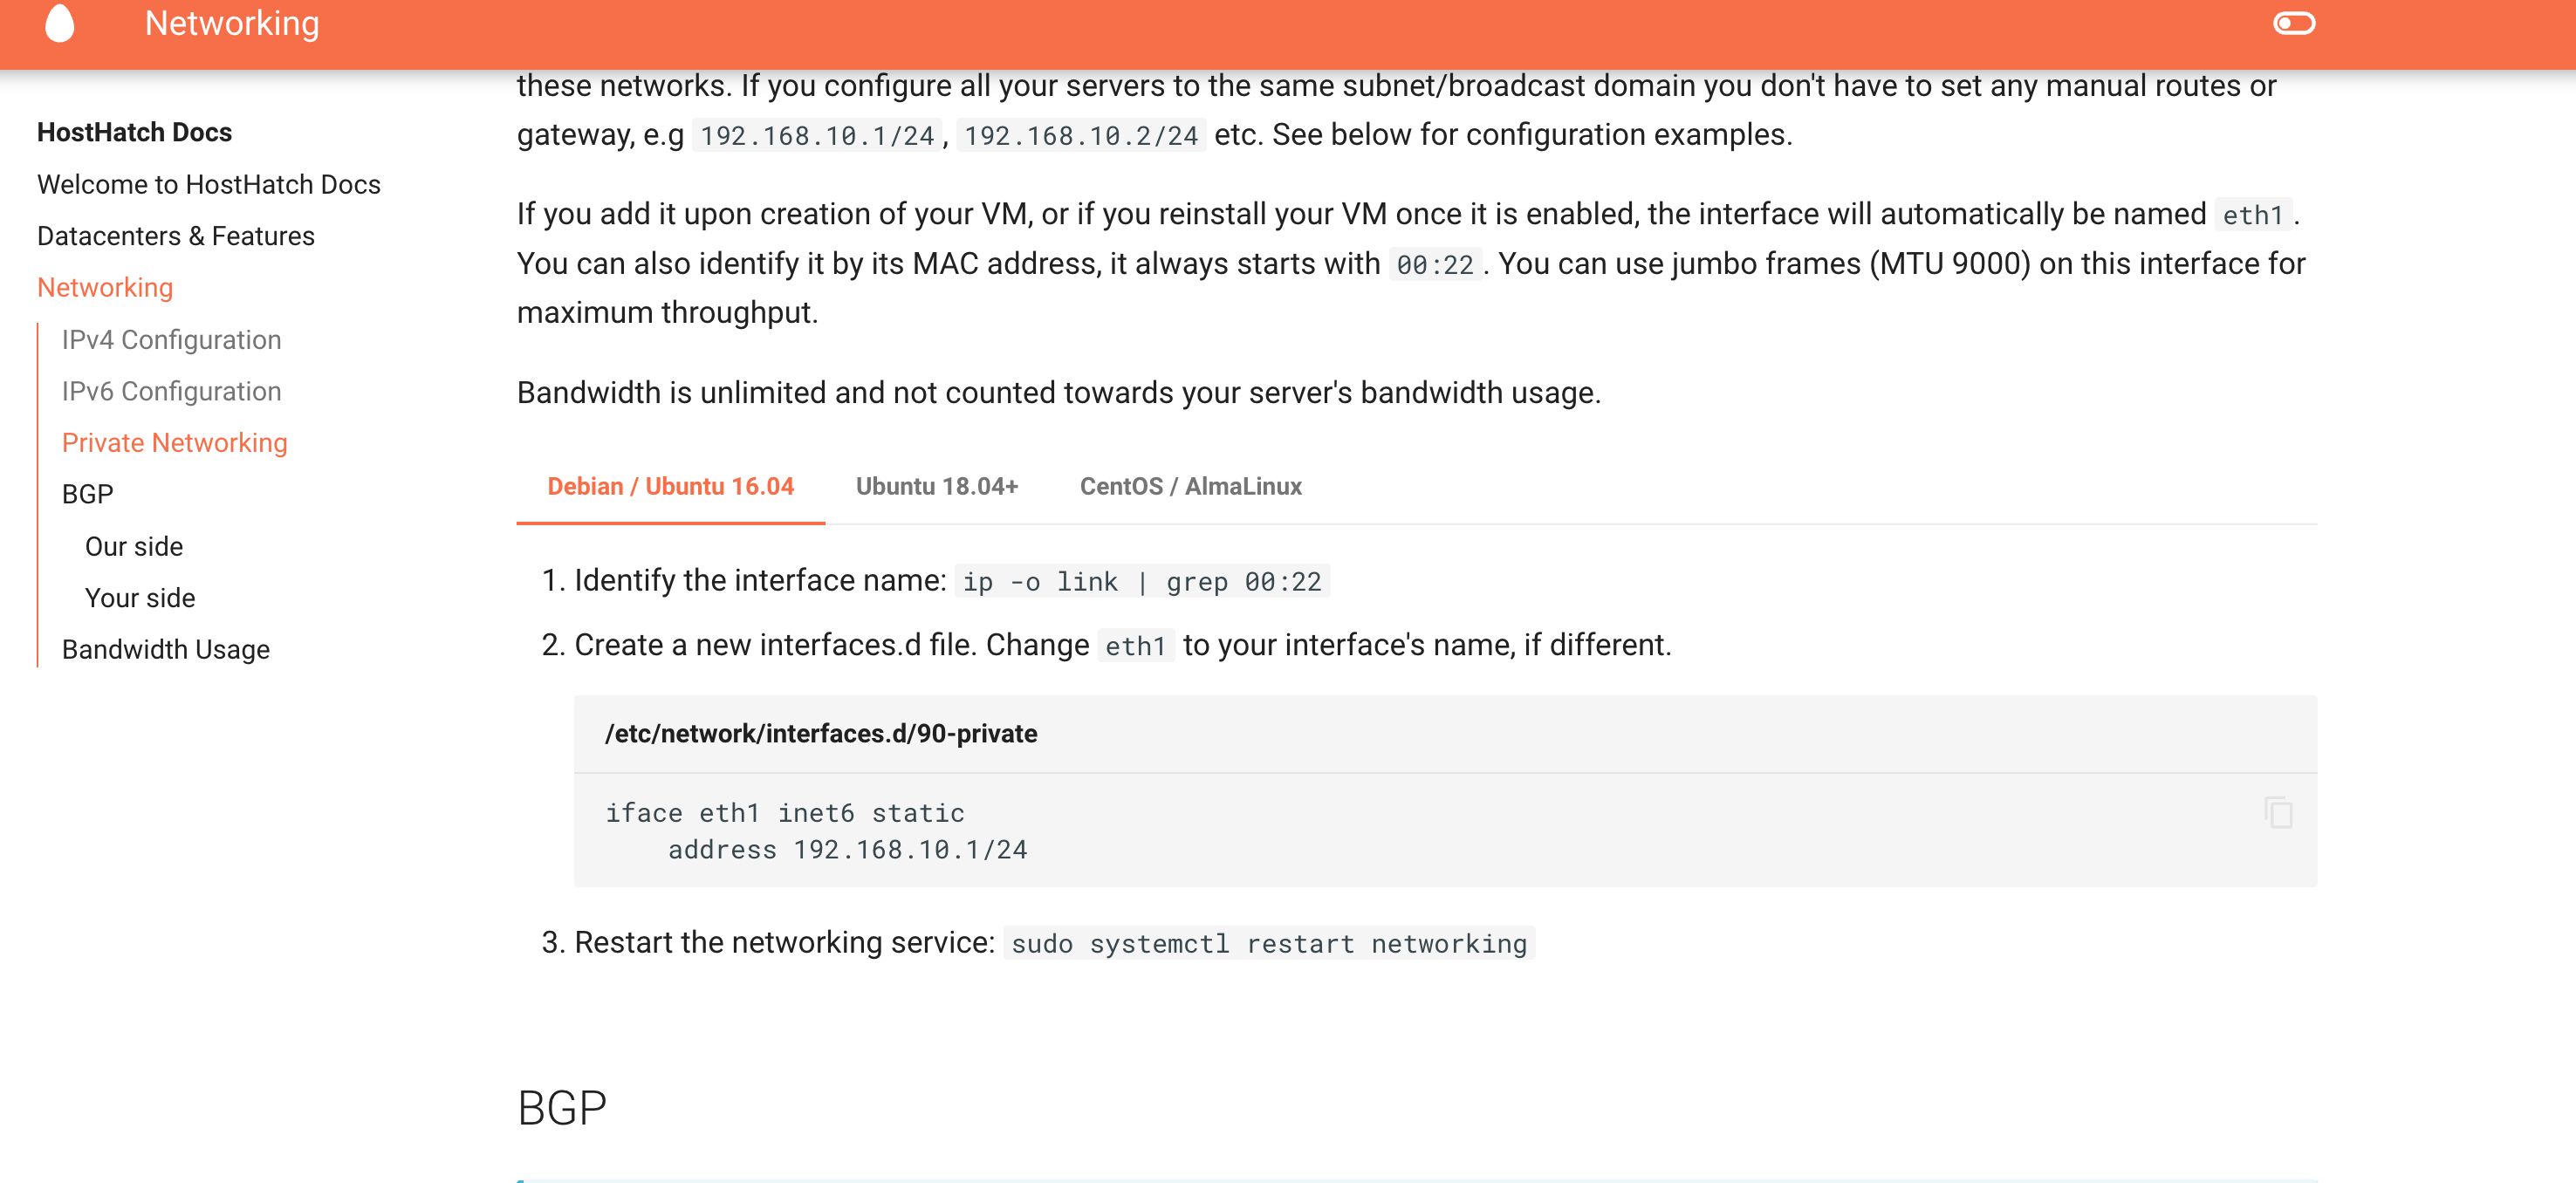Go to IPv4 Configuration section
Viewport: 2576px width, 1183px height.
click(x=171, y=340)
